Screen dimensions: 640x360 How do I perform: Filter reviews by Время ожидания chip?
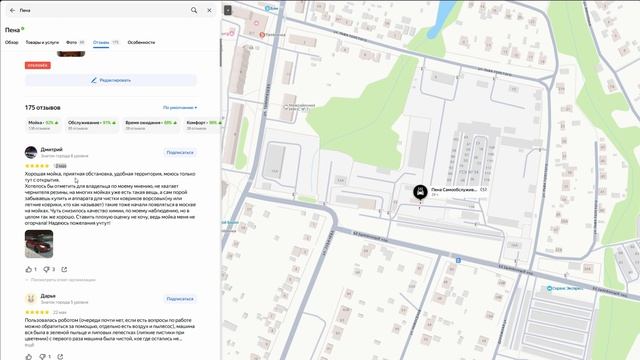(151, 125)
